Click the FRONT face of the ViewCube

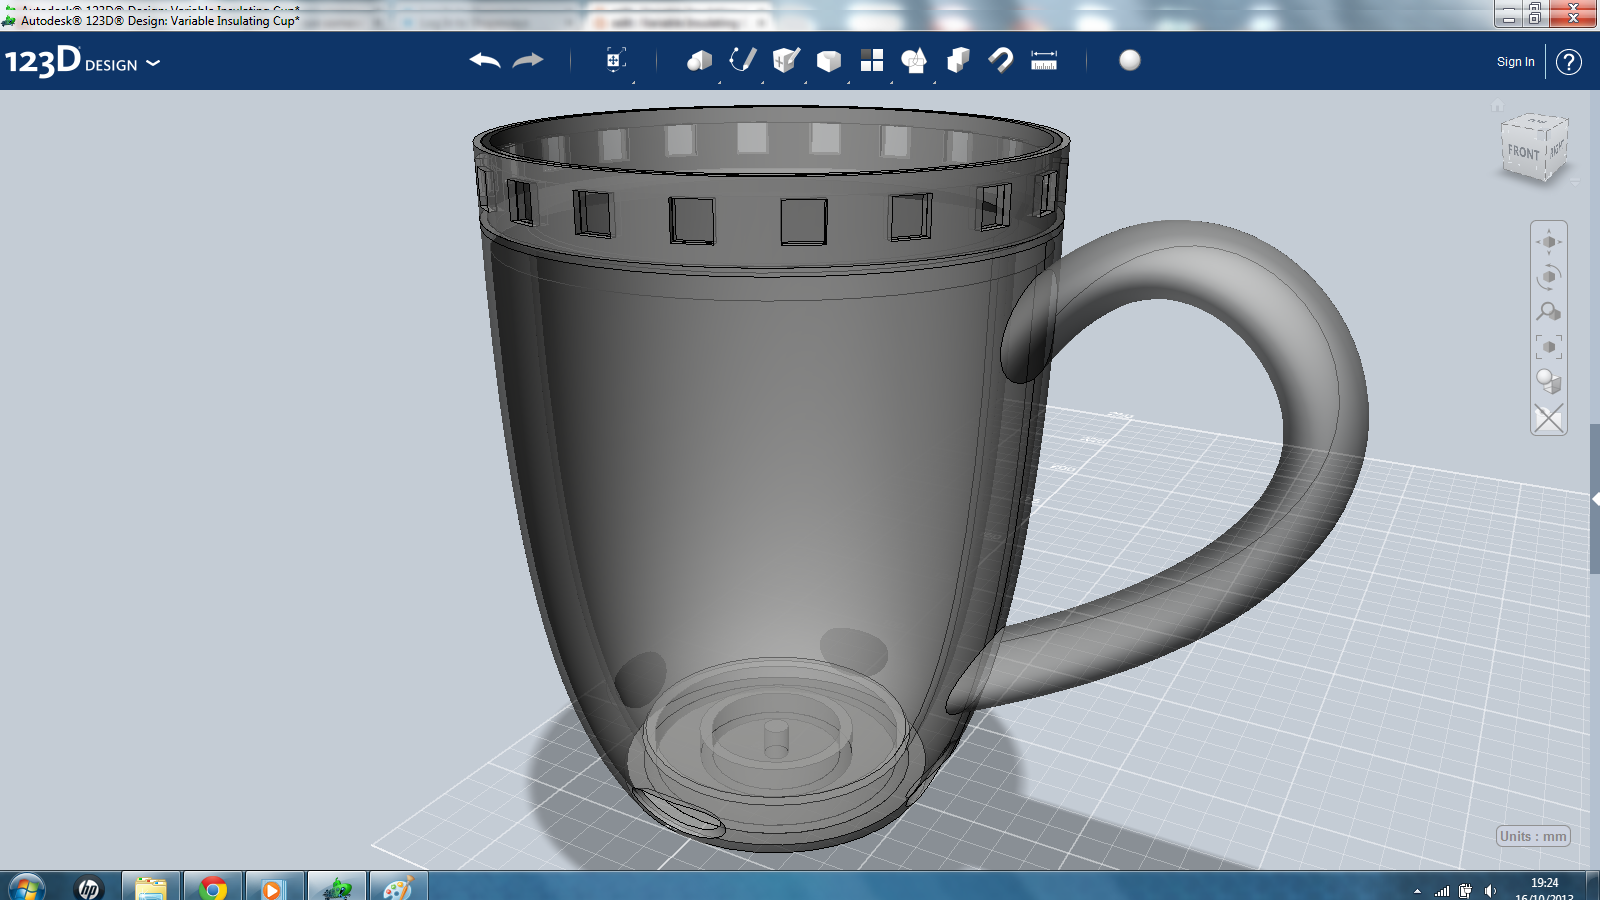click(1522, 153)
